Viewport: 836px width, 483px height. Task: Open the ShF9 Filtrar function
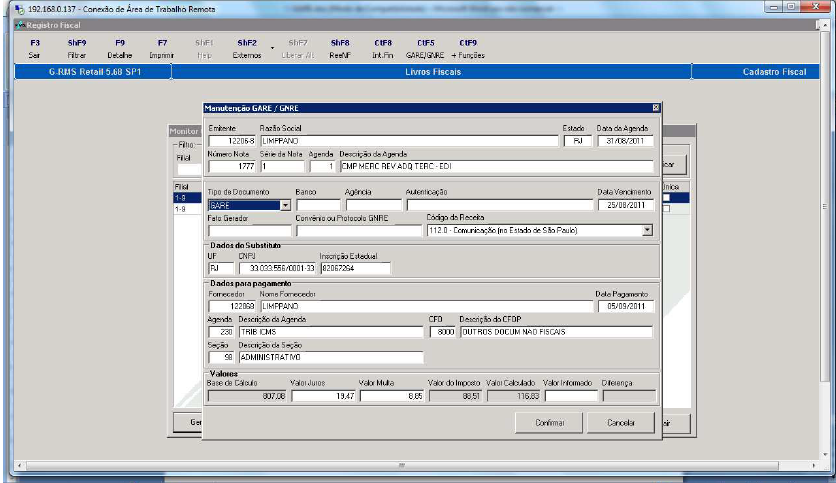[x=77, y=49]
